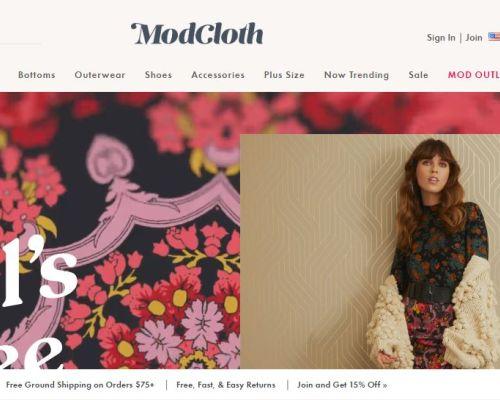Select the Sale navigation item

(x=418, y=75)
